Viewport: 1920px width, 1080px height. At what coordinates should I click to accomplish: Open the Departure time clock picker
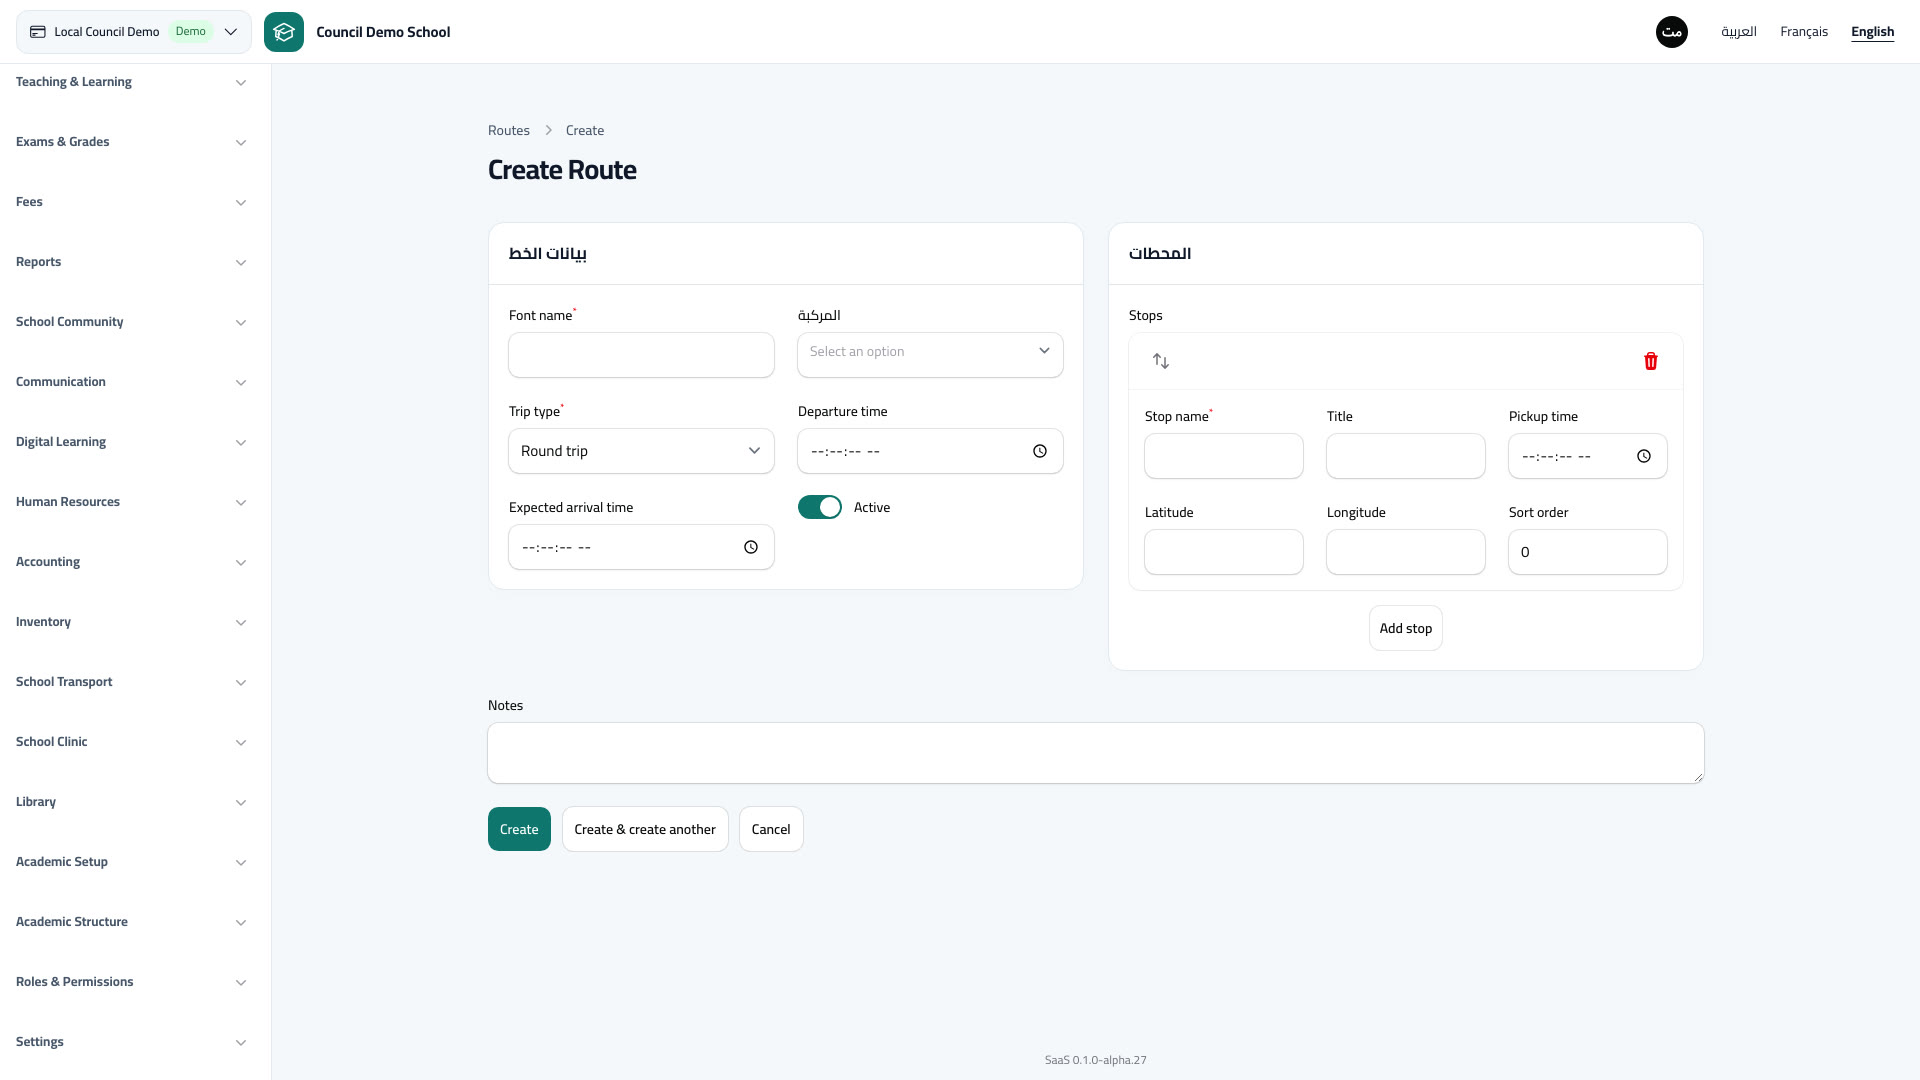pyautogui.click(x=1040, y=451)
